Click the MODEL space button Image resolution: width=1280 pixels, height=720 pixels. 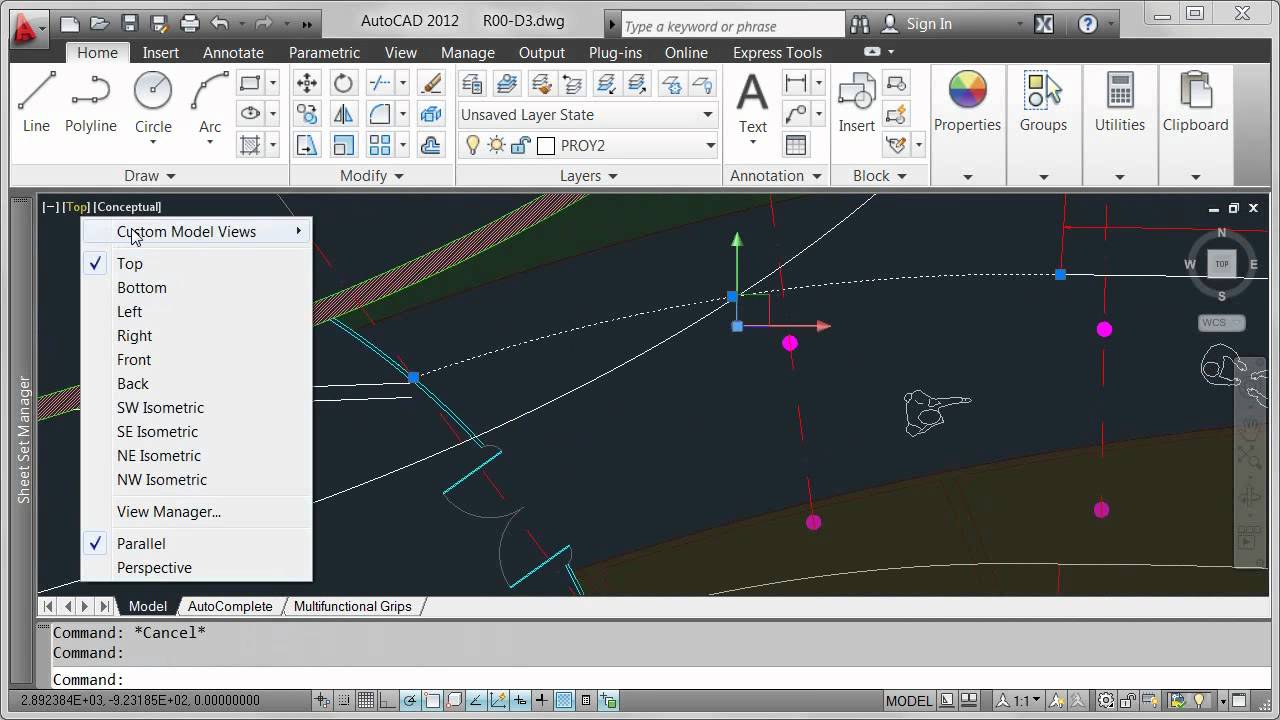909,700
